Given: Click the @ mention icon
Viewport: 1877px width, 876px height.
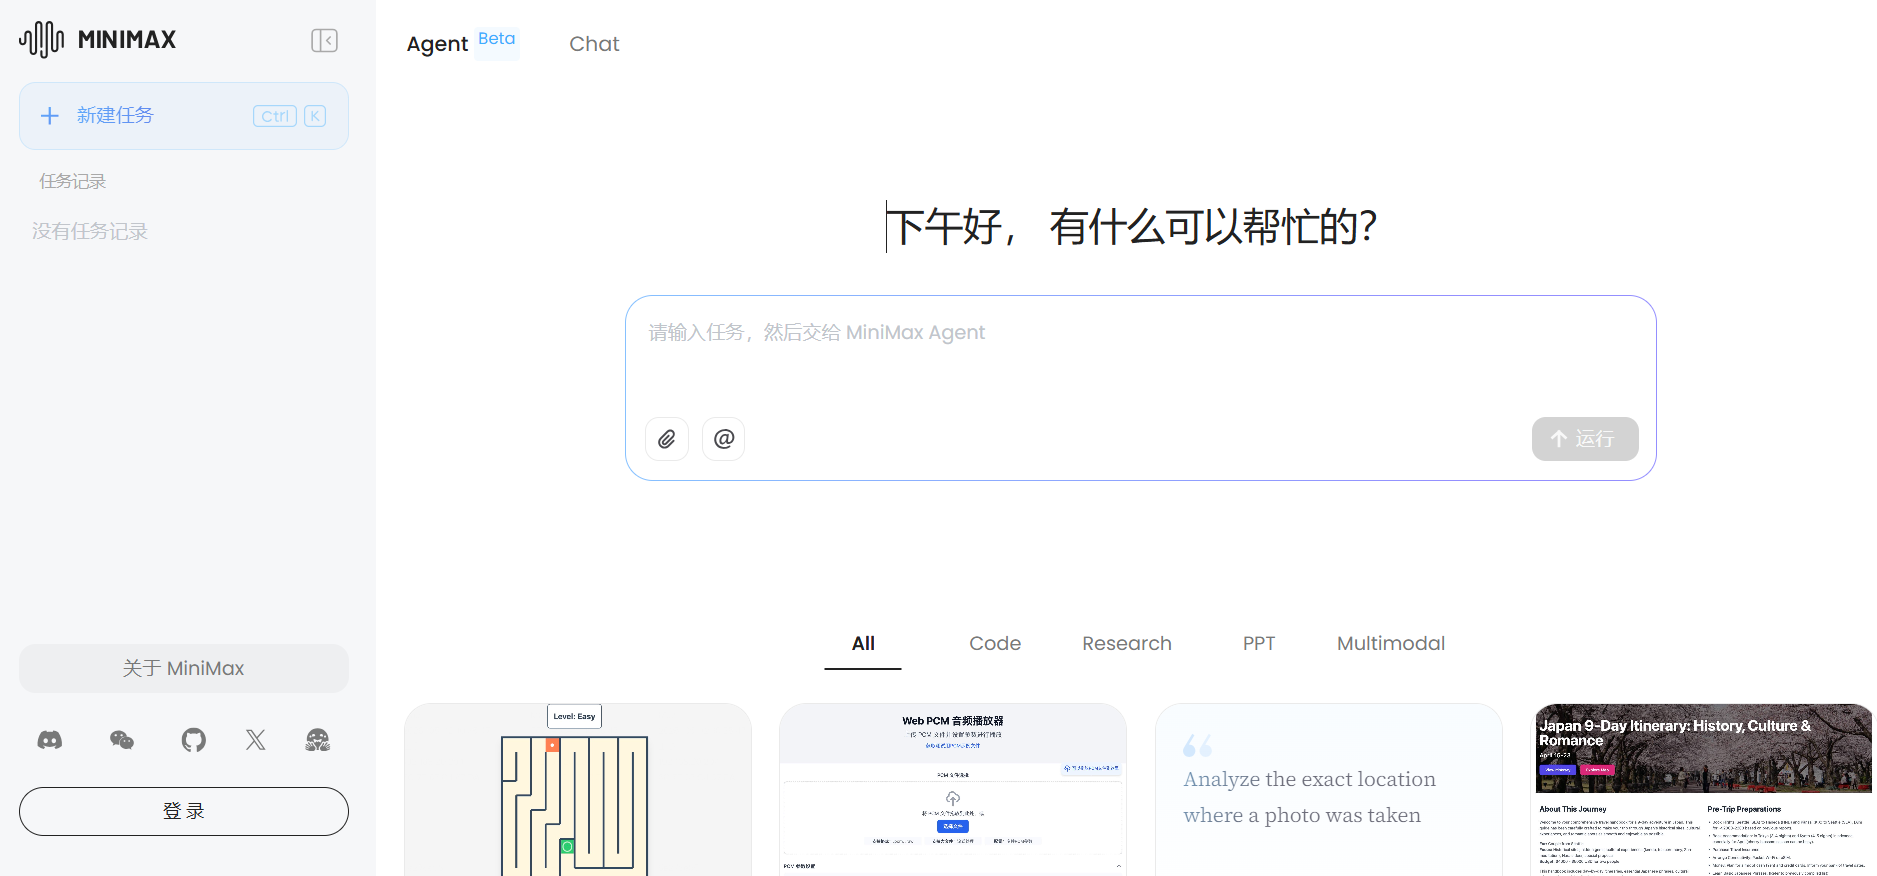Looking at the screenshot, I should tap(724, 439).
